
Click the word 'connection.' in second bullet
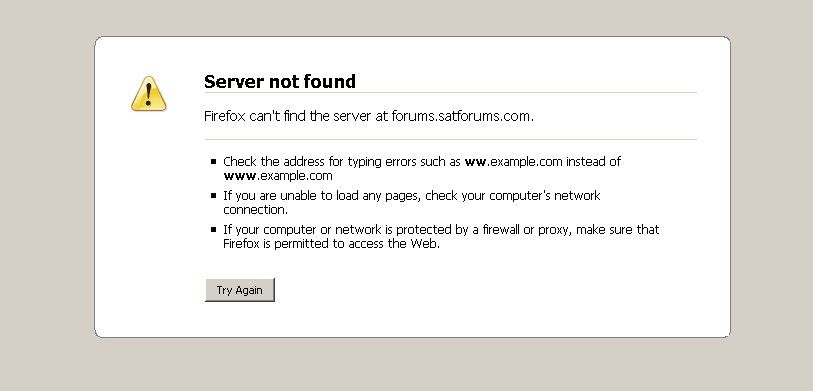[256, 210]
